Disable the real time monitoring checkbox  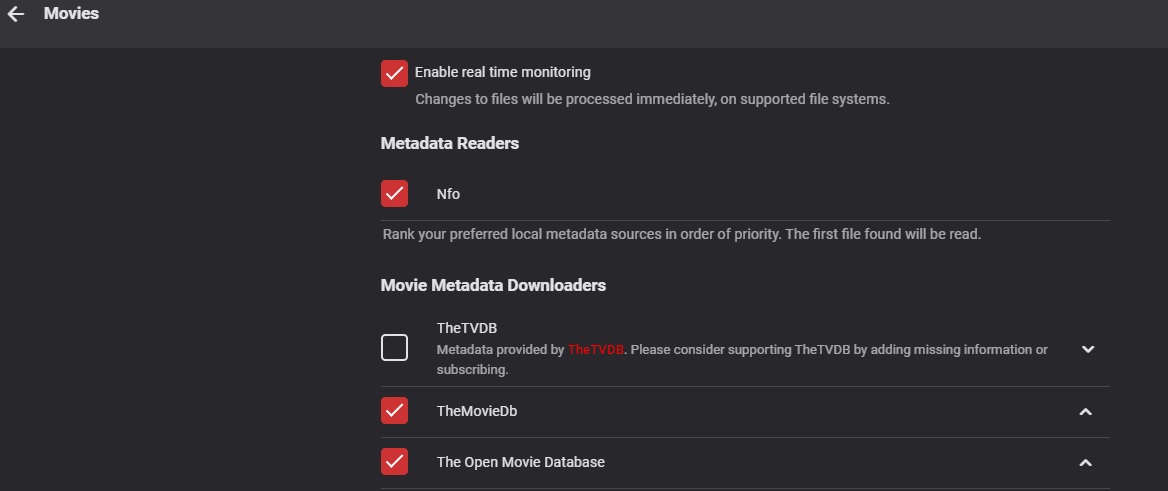(x=394, y=73)
